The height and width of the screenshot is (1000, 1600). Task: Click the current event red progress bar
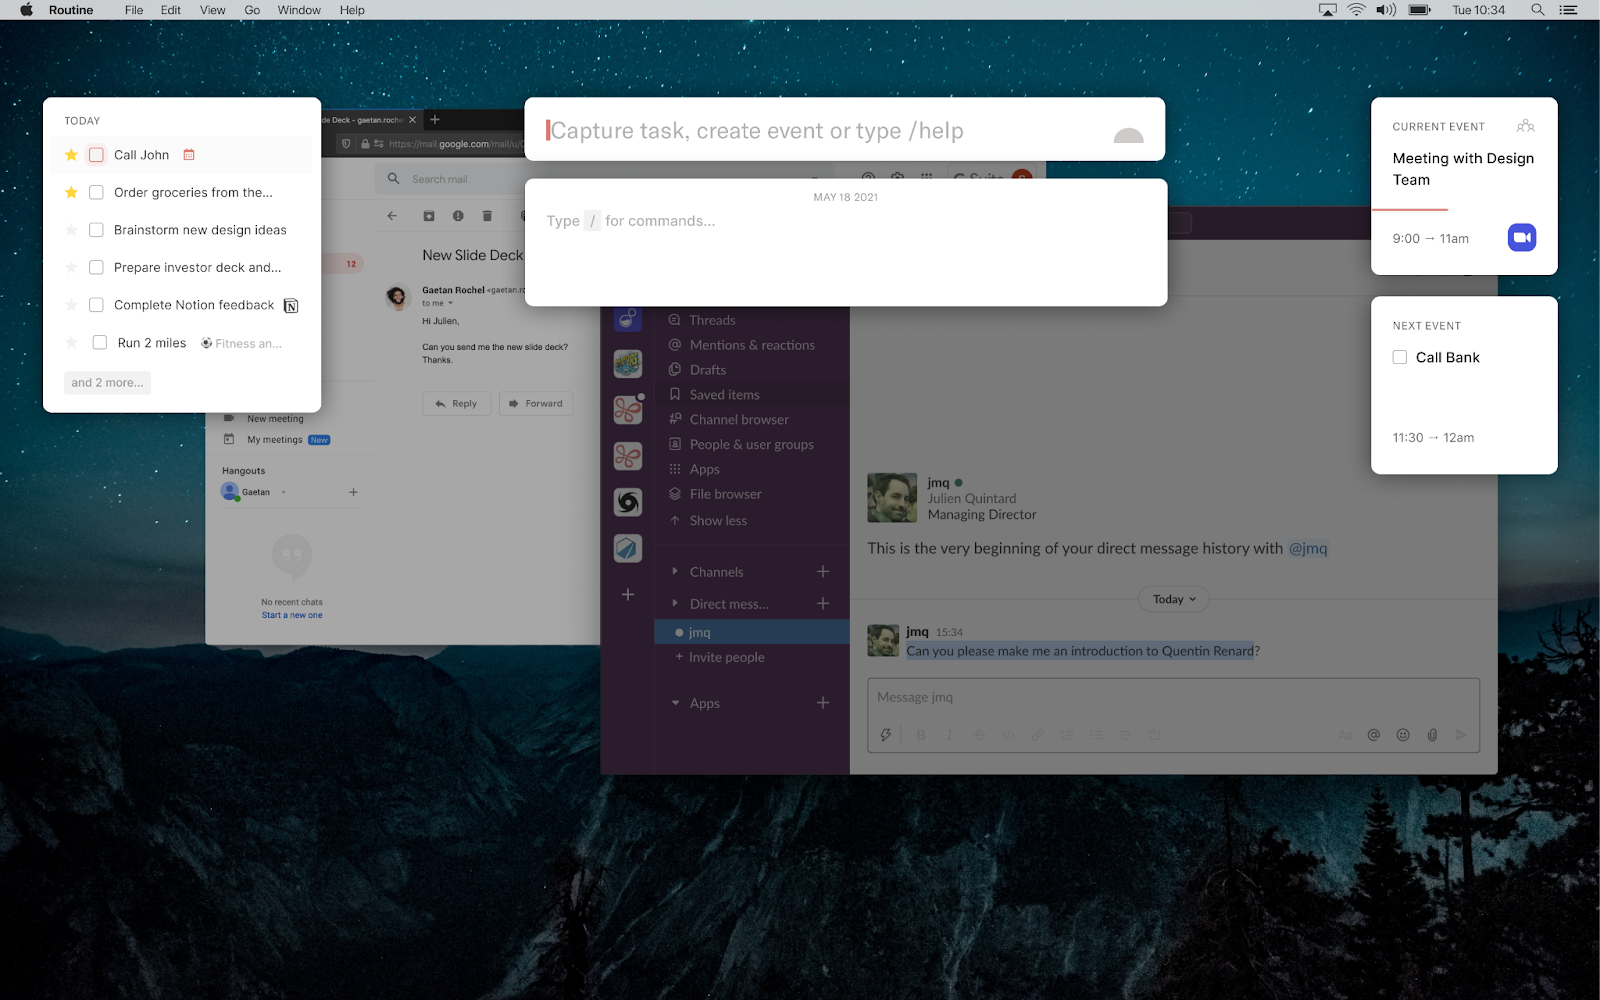pos(1409,209)
